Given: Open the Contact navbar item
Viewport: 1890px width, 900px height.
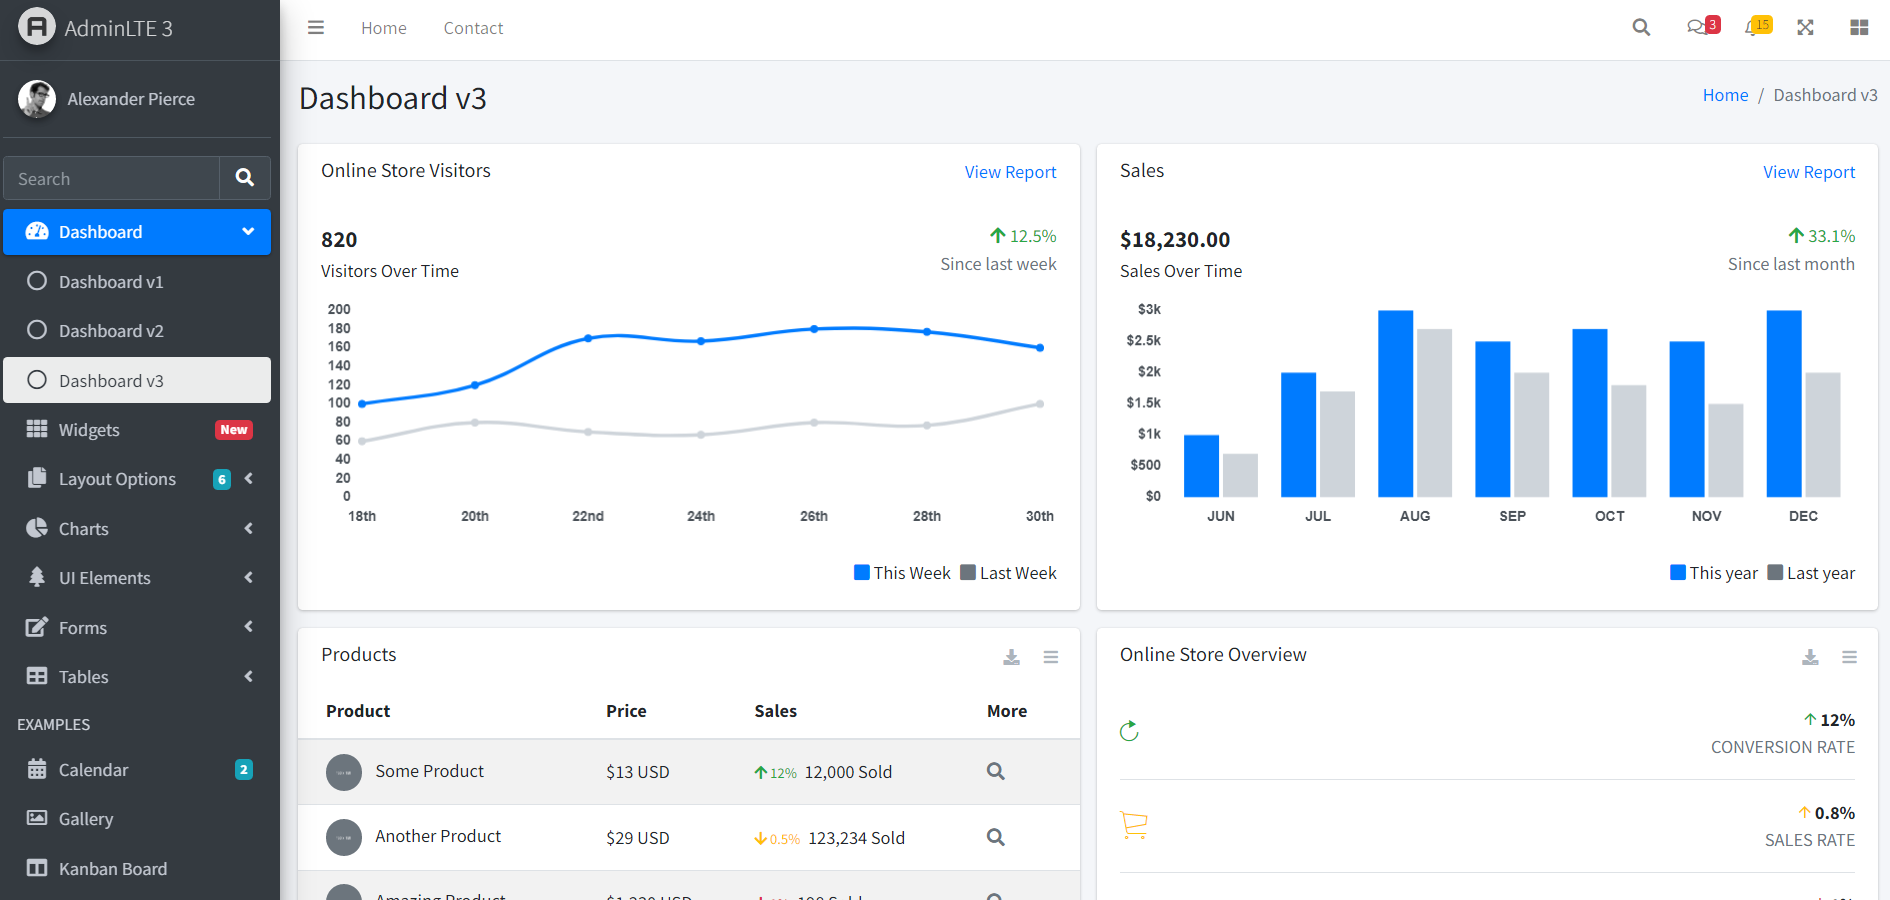Looking at the screenshot, I should click(x=473, y=28).
